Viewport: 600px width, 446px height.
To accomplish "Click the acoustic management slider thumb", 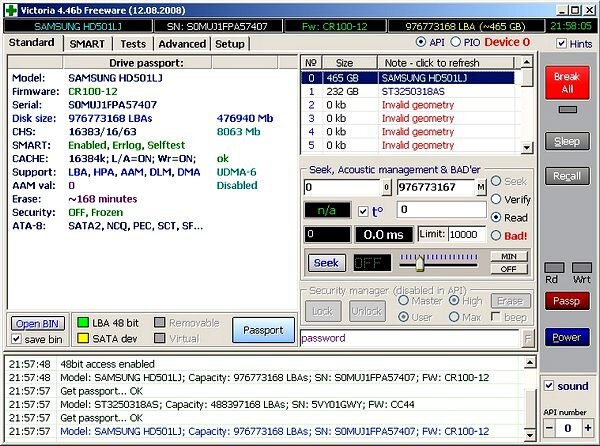I will 420,264.
